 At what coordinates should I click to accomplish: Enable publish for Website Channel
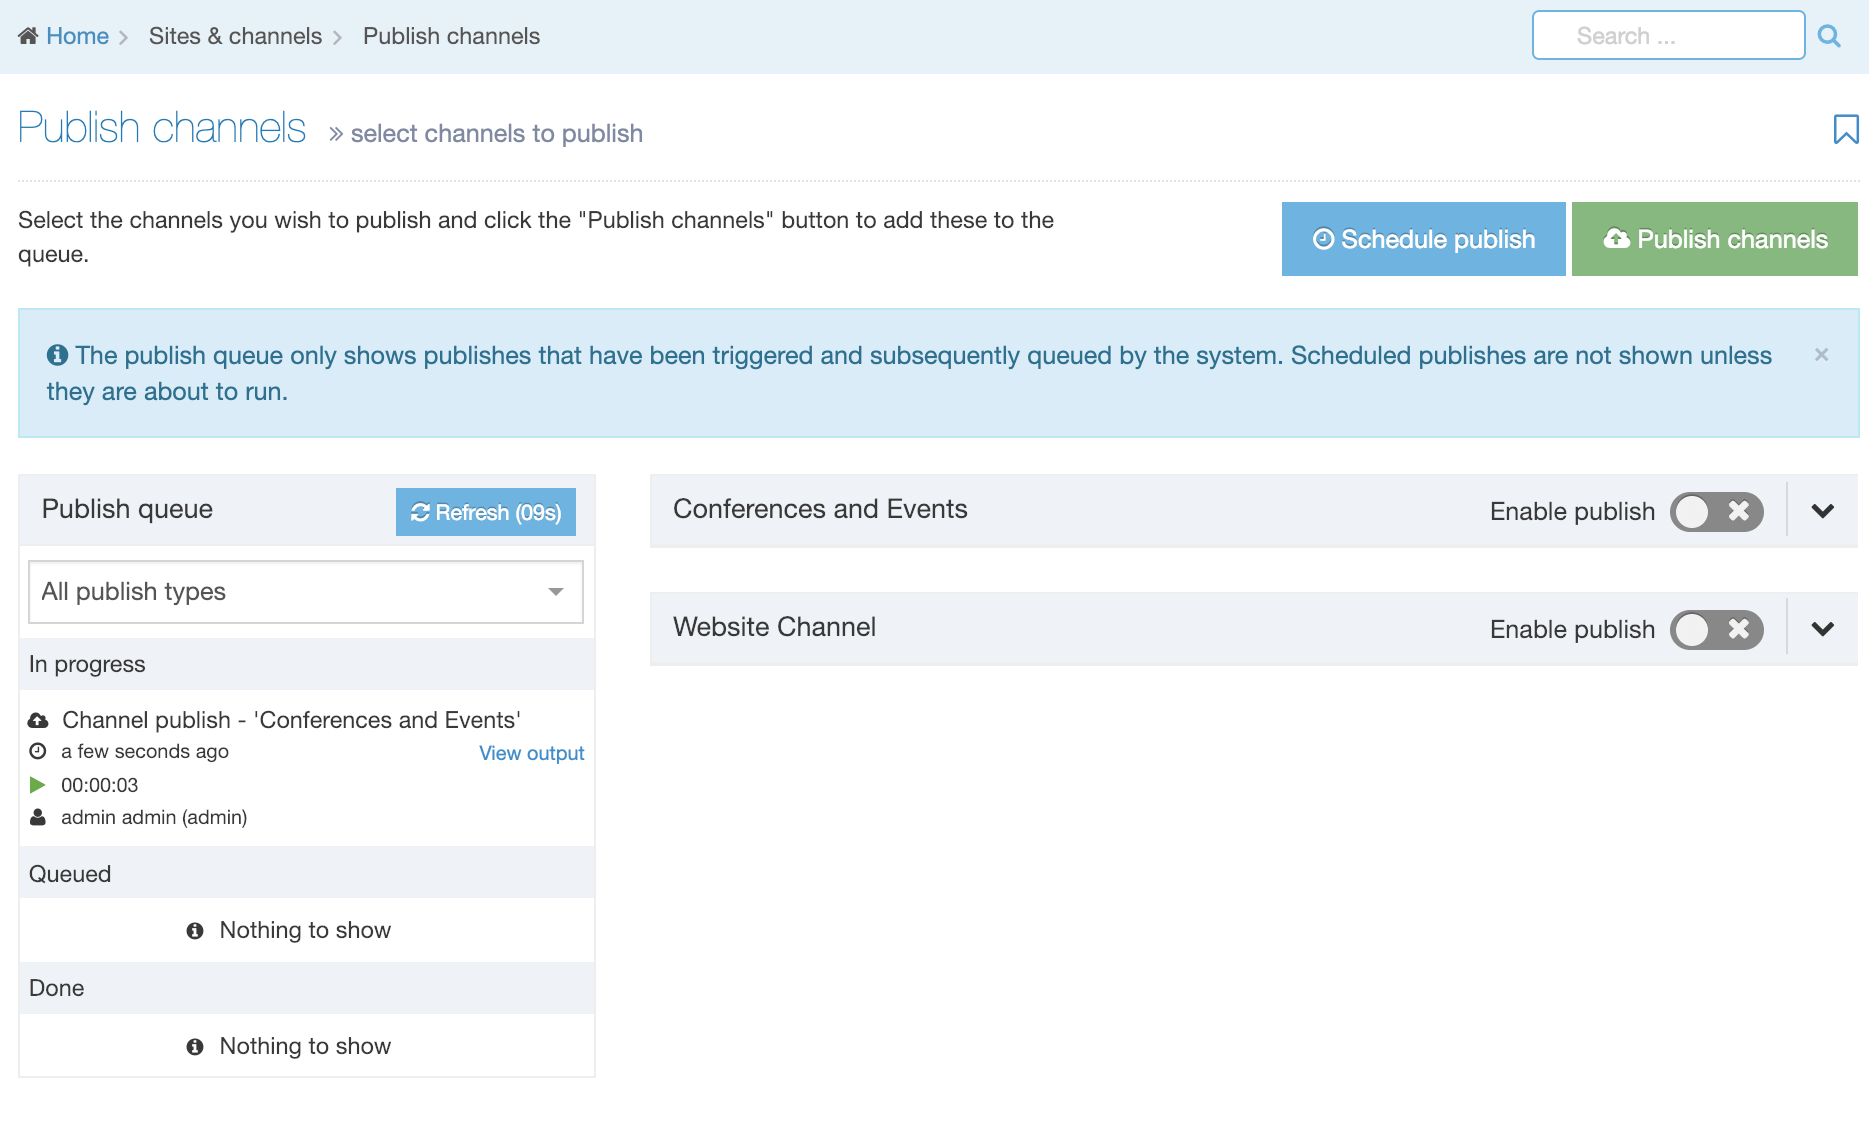[x=1717, y=629]
